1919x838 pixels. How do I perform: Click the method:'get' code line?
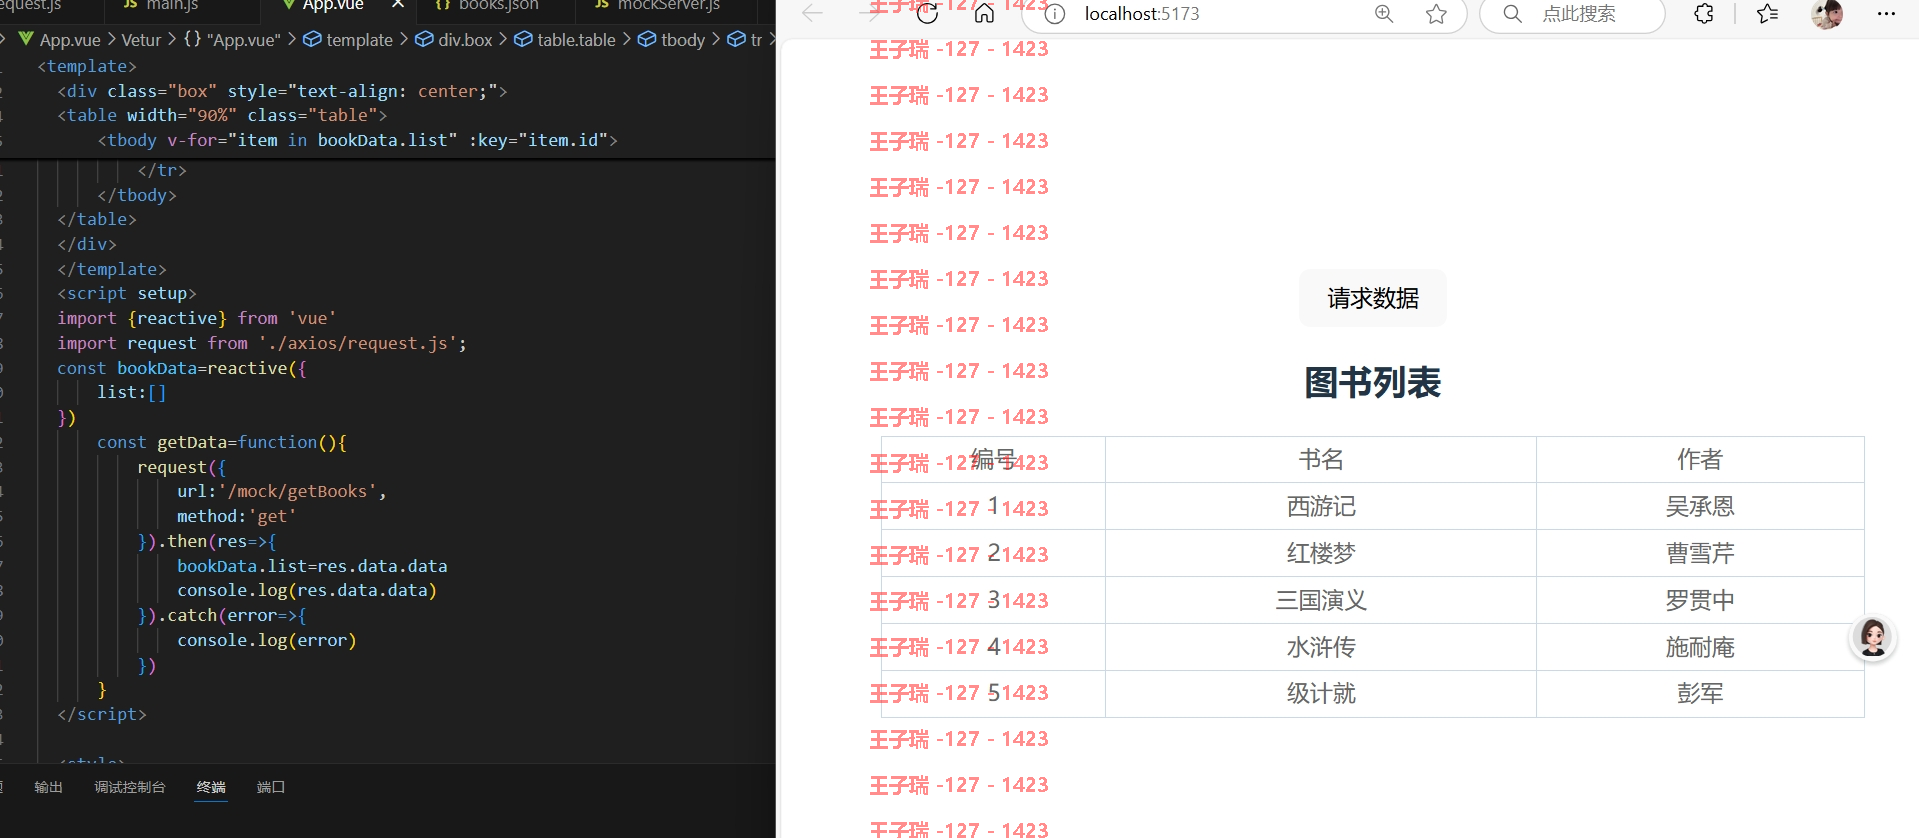237,516
